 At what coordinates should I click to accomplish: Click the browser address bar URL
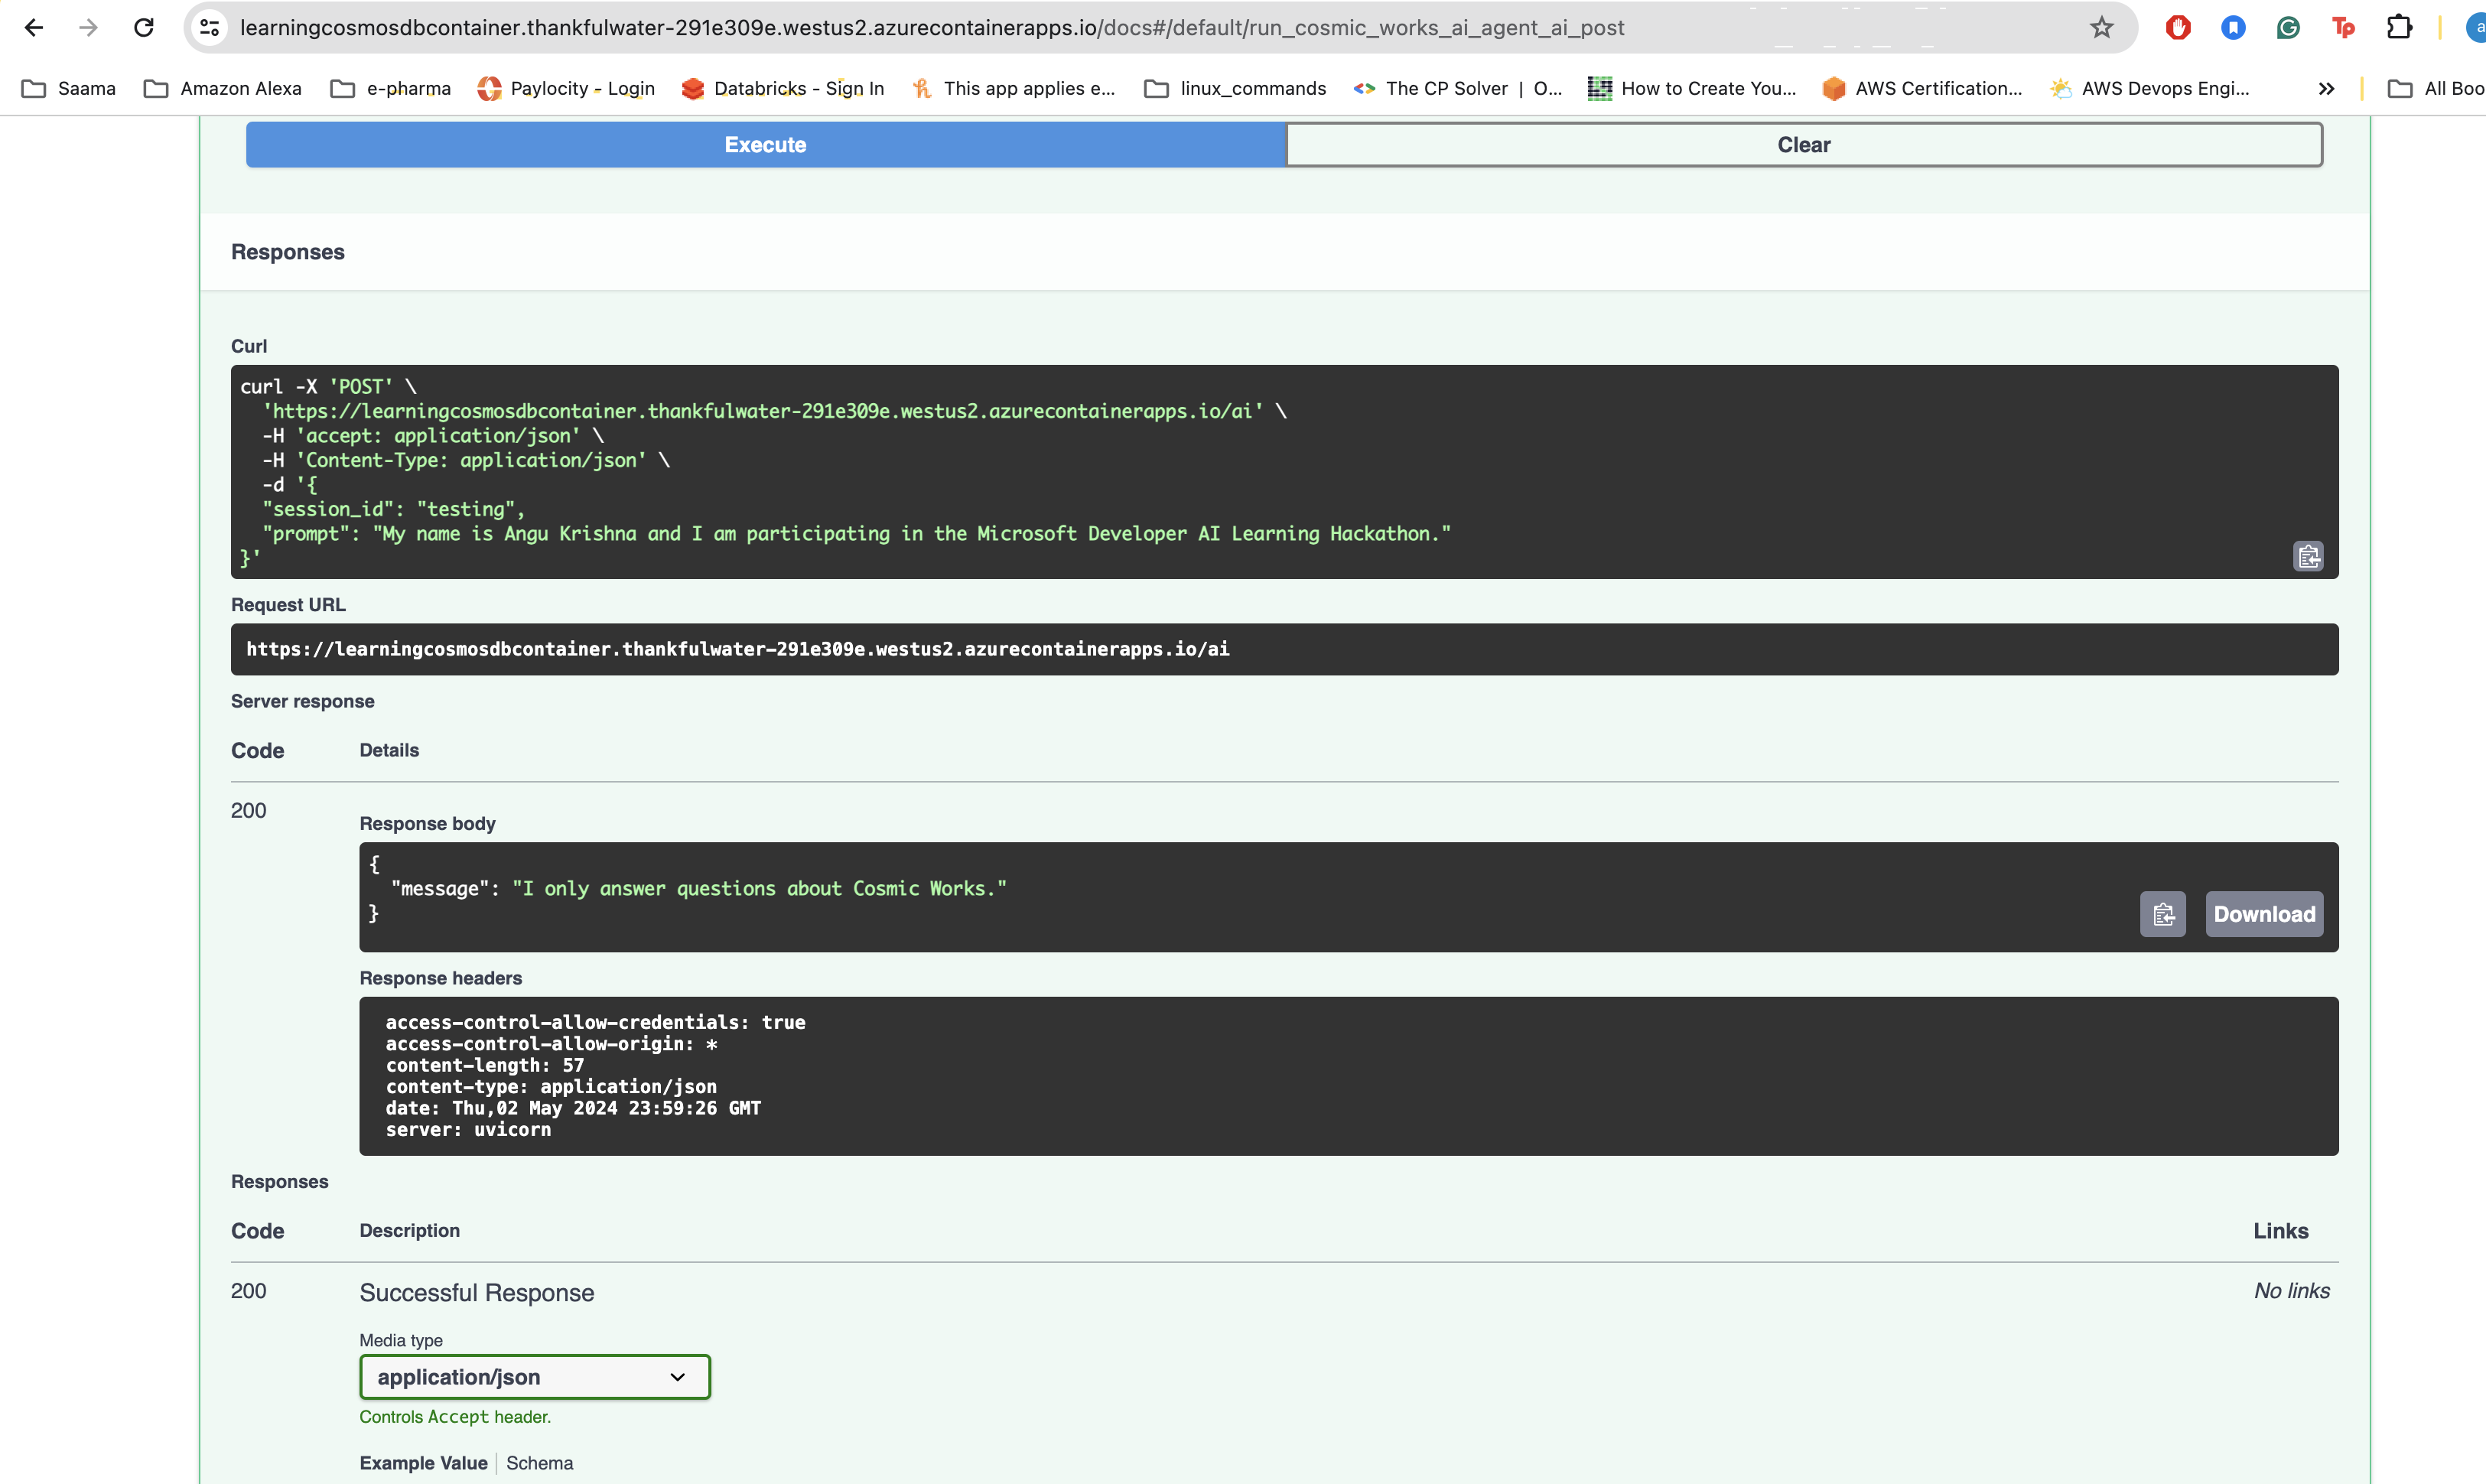click(930, 28)
